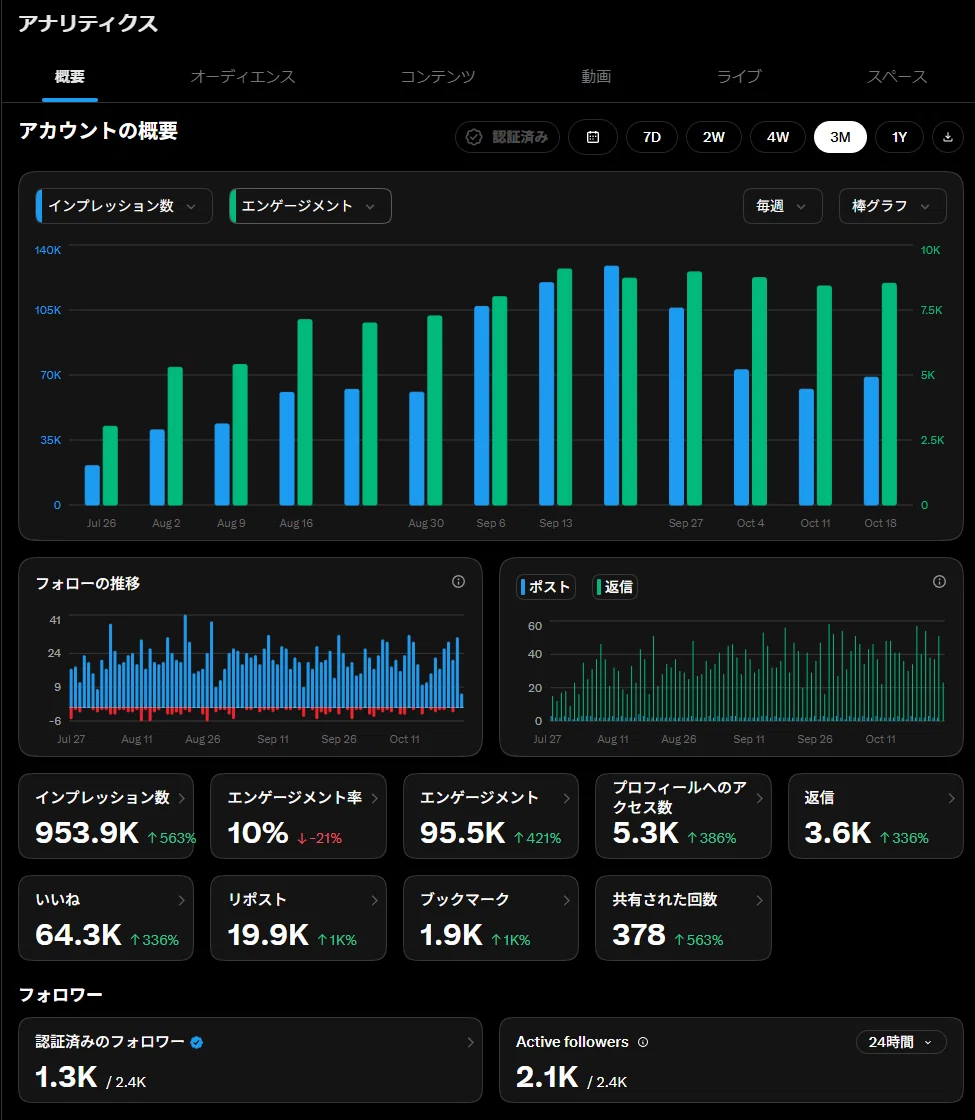
Task: Click the info icon on フォローの推移 card
Action: point(459,582)
